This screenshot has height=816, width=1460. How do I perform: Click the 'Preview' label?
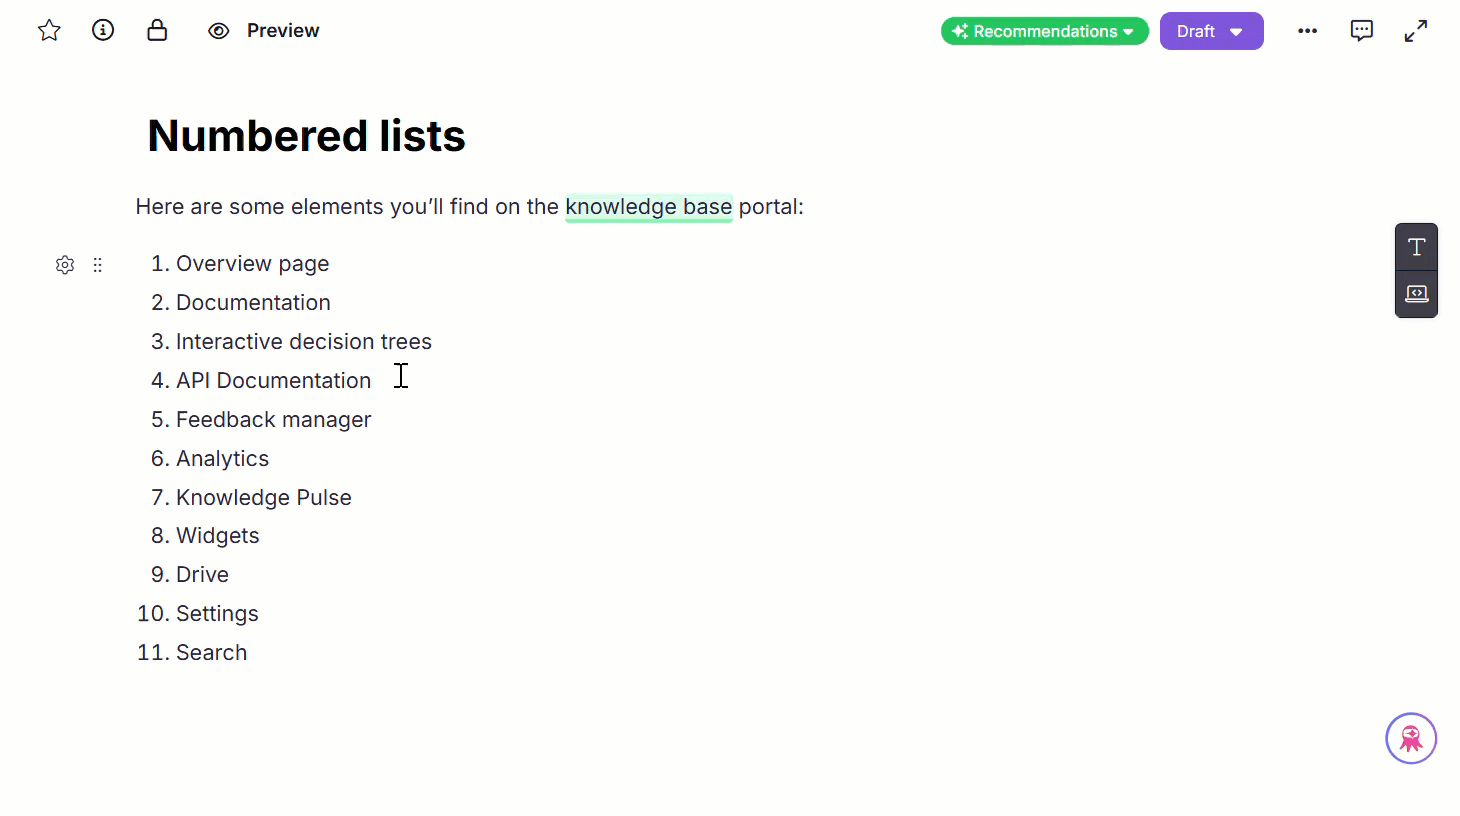[x=283, y=31]
